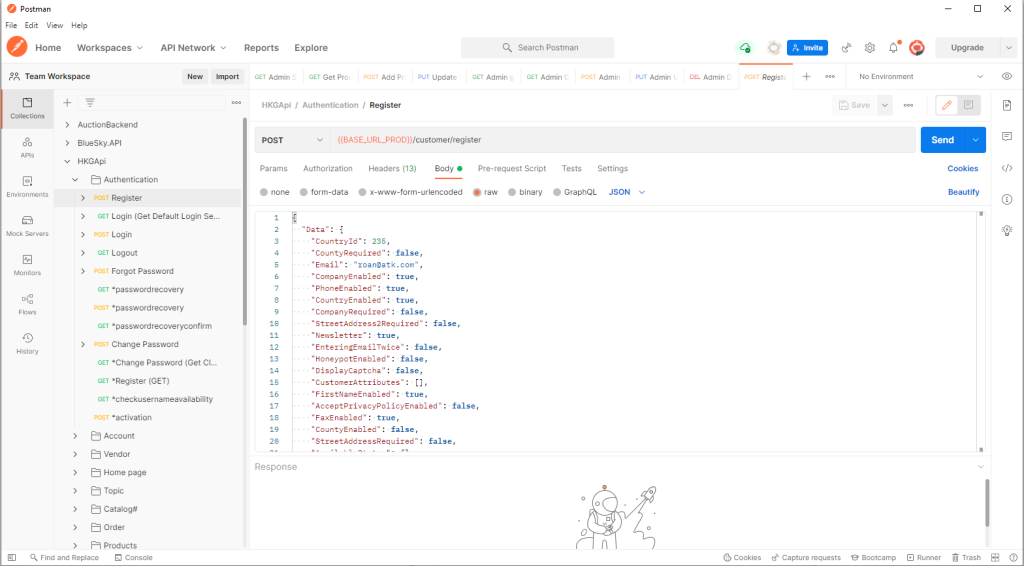Open the Cookies link

(962, 168)
